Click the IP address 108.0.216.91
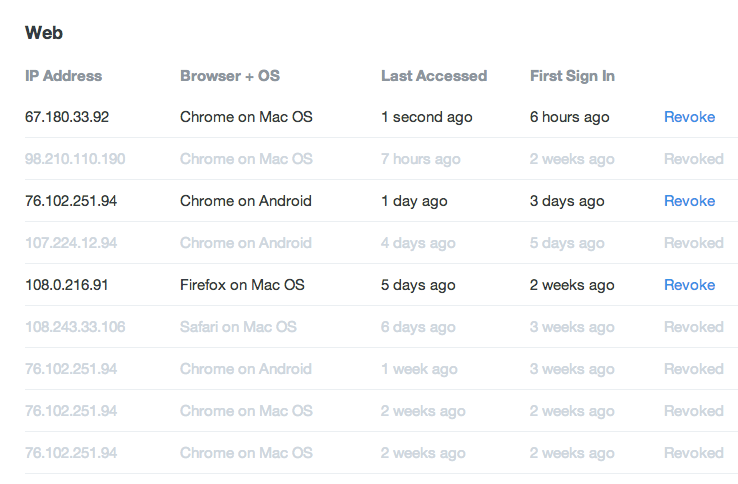Image resolution: width=738 pixels, height=484 pixels. [x=67, y=285]
